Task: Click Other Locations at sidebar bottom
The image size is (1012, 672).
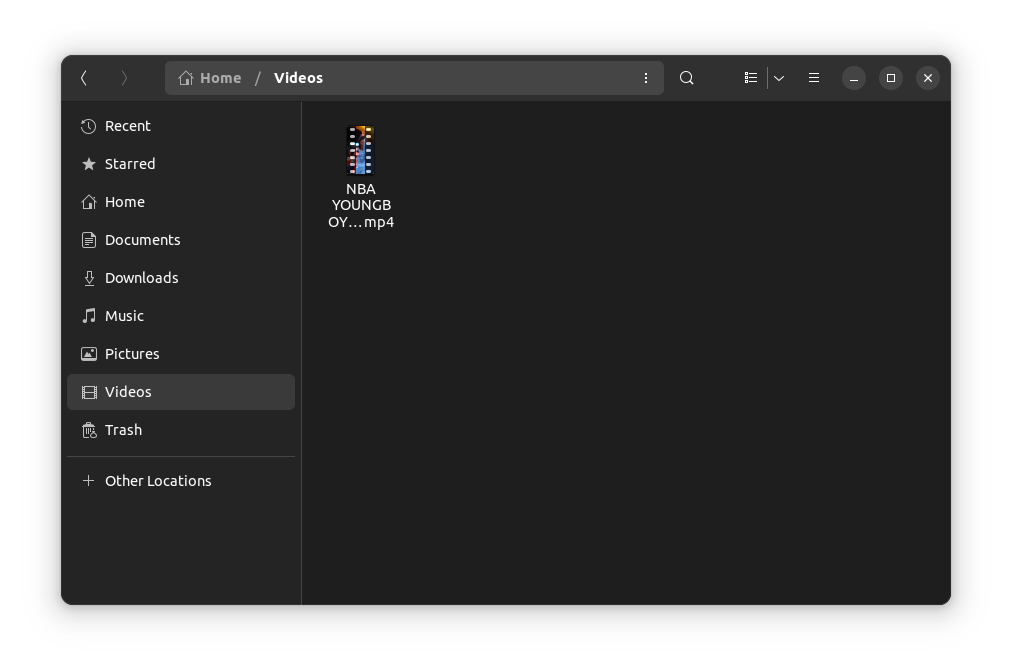Action: click(158, 480)
